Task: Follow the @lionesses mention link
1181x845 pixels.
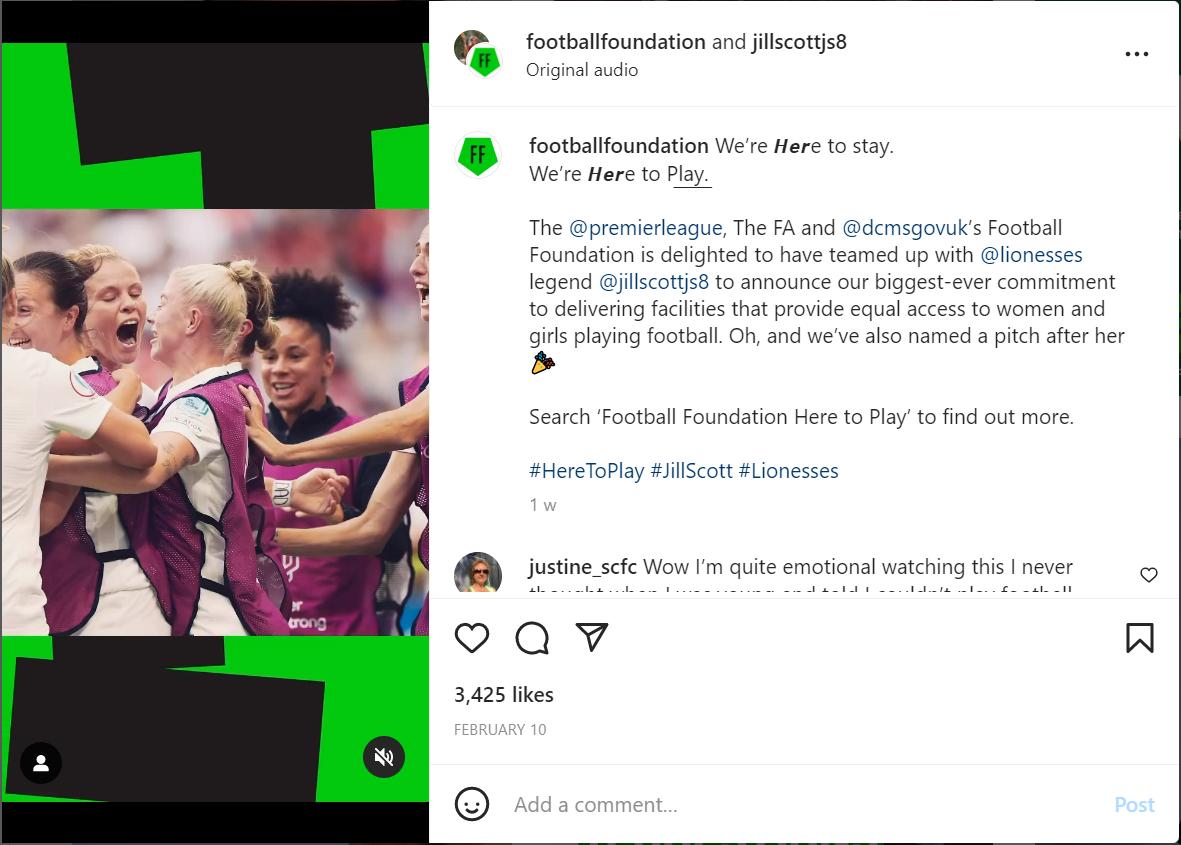Action: tap(1031, 255)
